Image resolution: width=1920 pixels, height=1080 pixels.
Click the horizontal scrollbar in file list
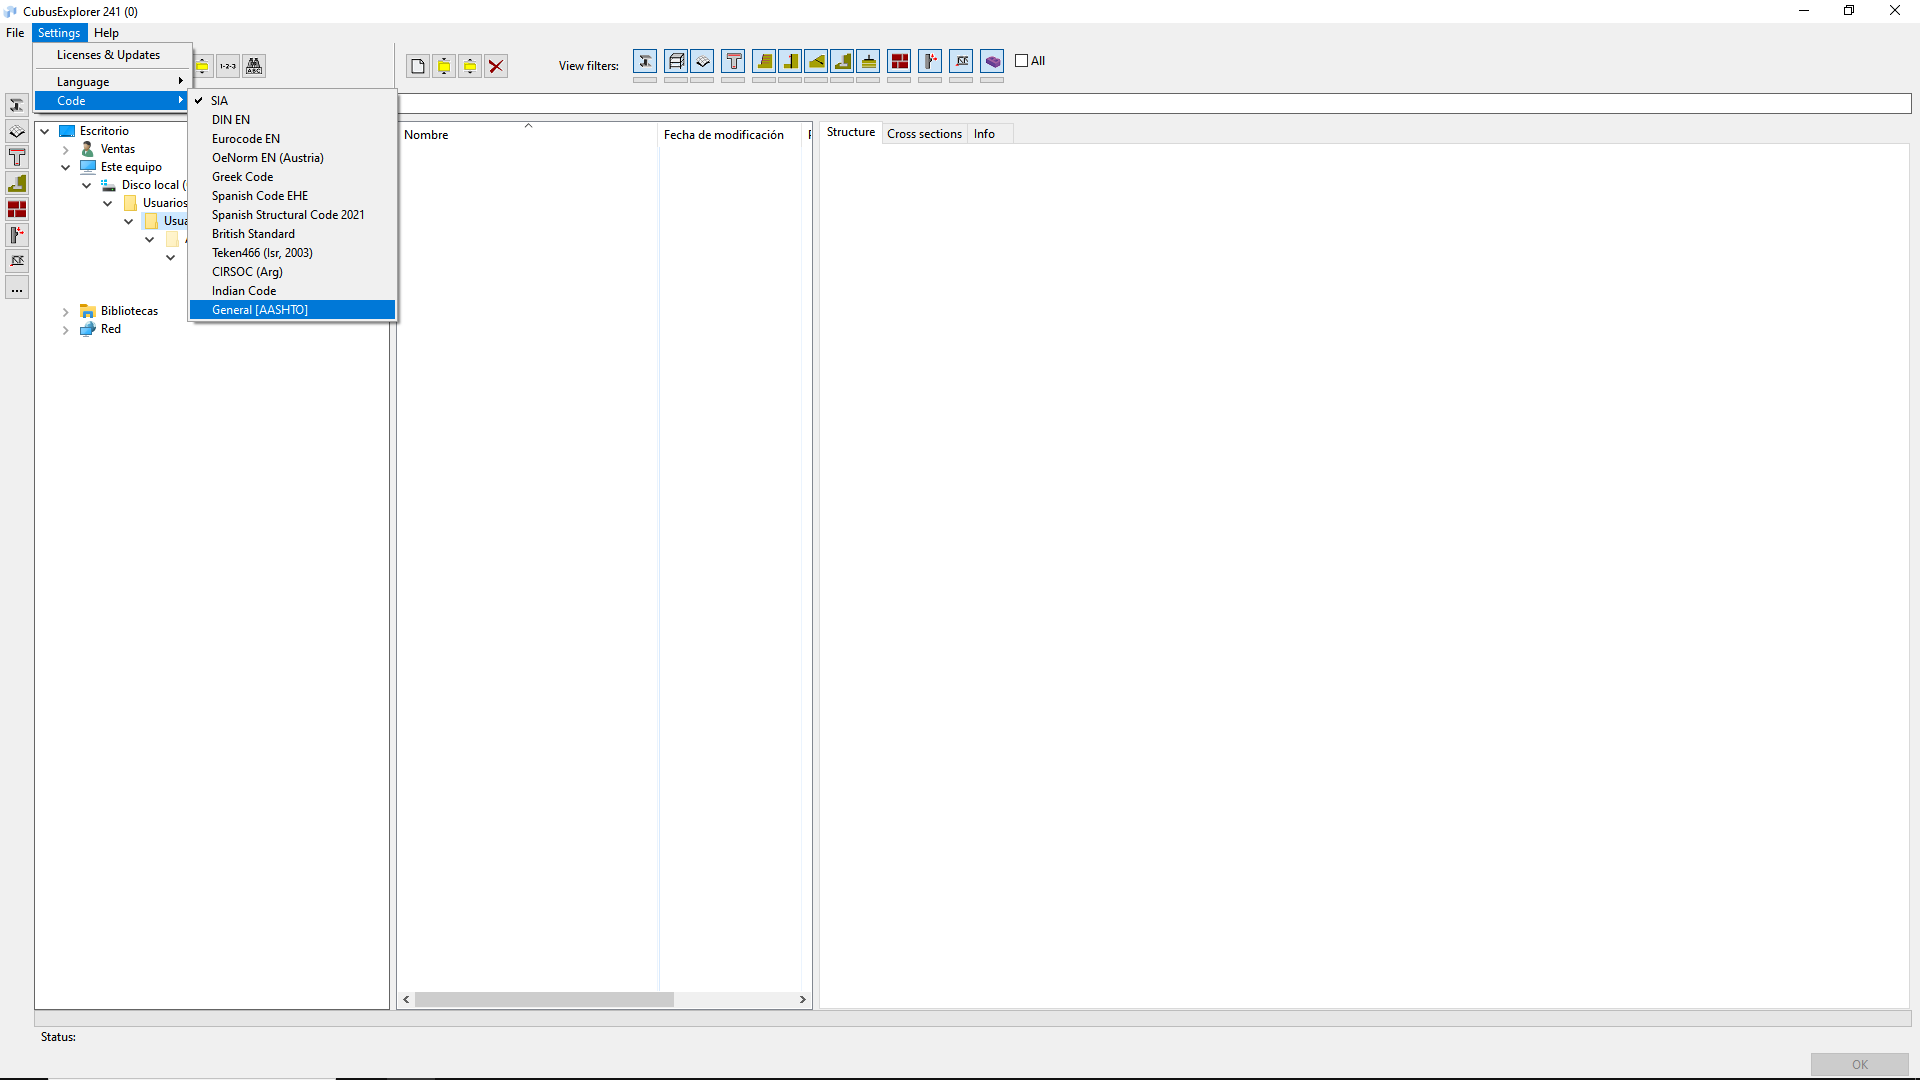pos(544,1000)
